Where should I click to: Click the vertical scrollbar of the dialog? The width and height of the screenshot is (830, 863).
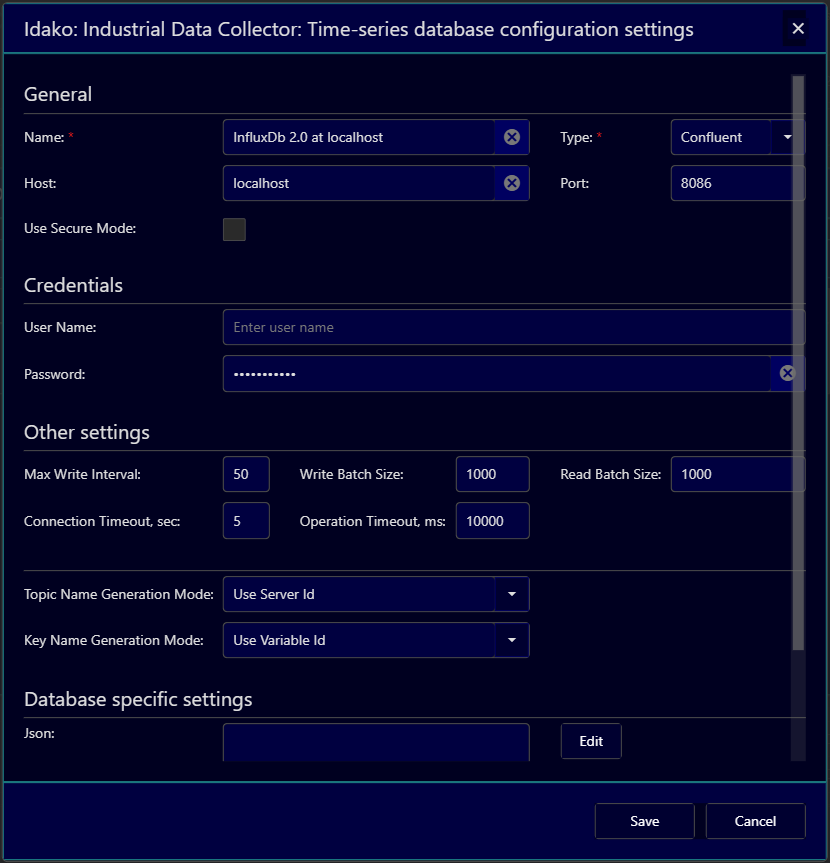pyautogui.click(x=797, y=360)
